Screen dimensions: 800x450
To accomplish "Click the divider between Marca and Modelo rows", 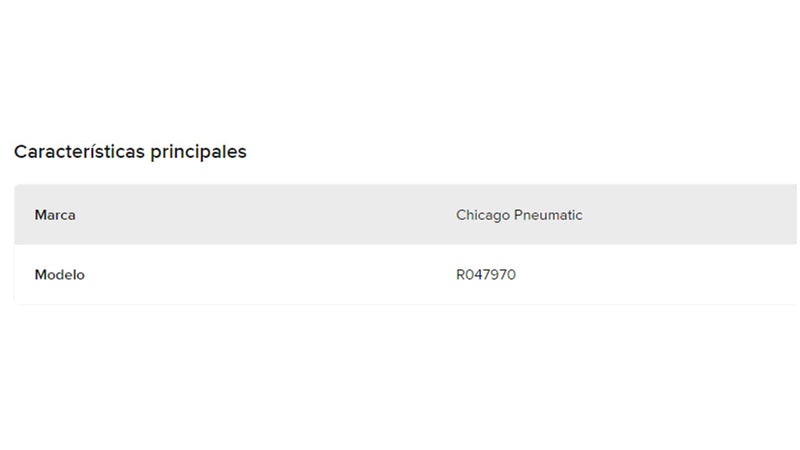I will tap(400, 245).
